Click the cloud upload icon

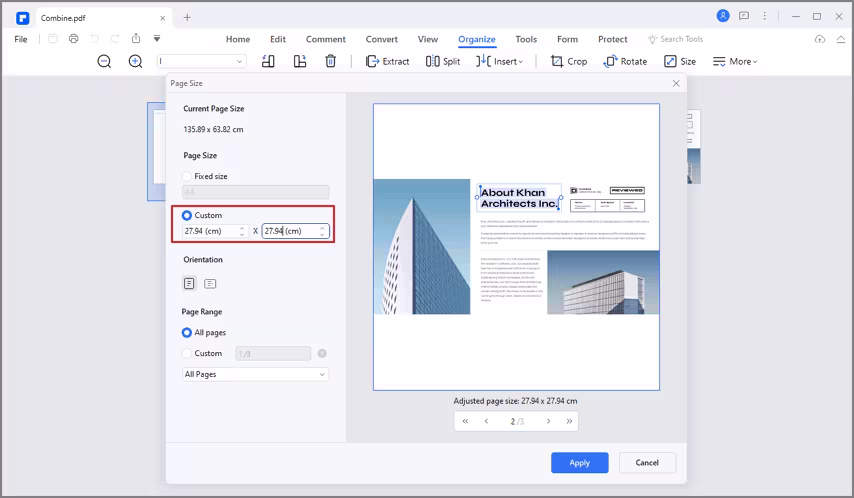coord(820,39)
